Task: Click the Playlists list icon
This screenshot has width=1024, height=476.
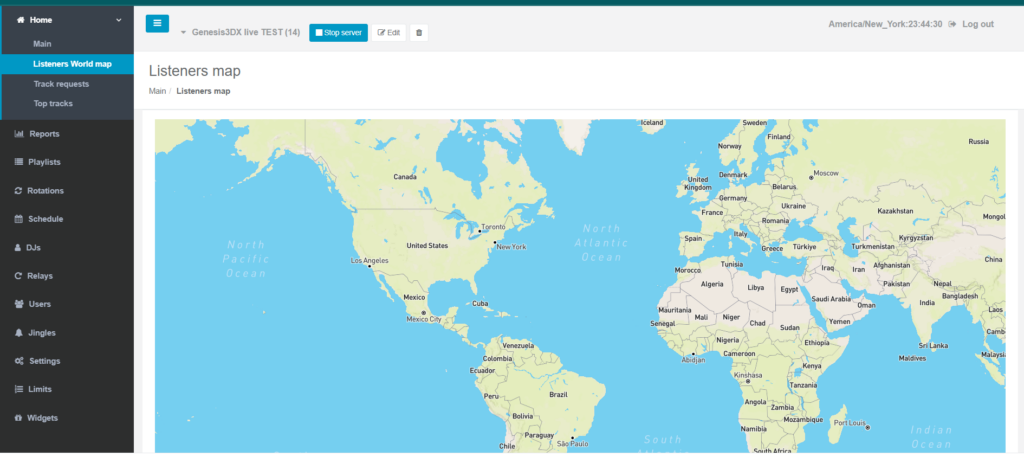Action: pos(19,162)
